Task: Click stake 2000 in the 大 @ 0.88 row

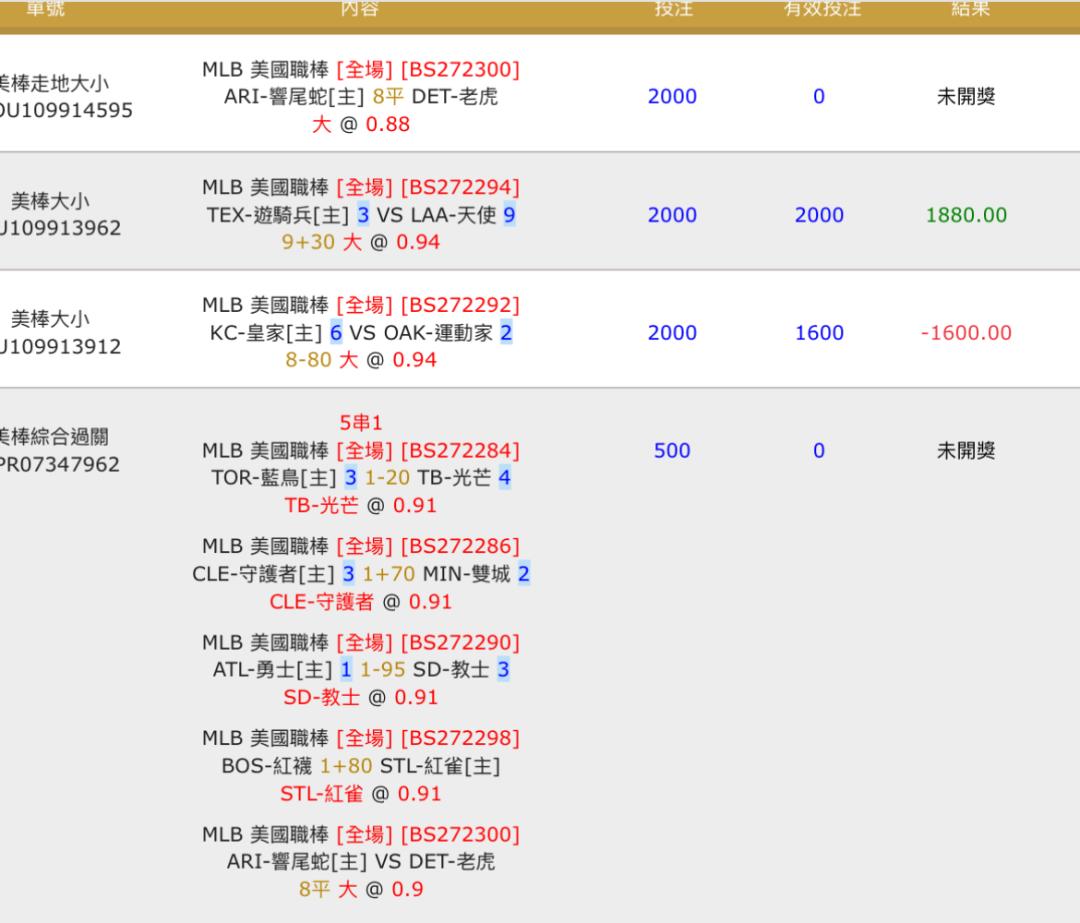Action: pyautogui.click(x=672, y=96)
